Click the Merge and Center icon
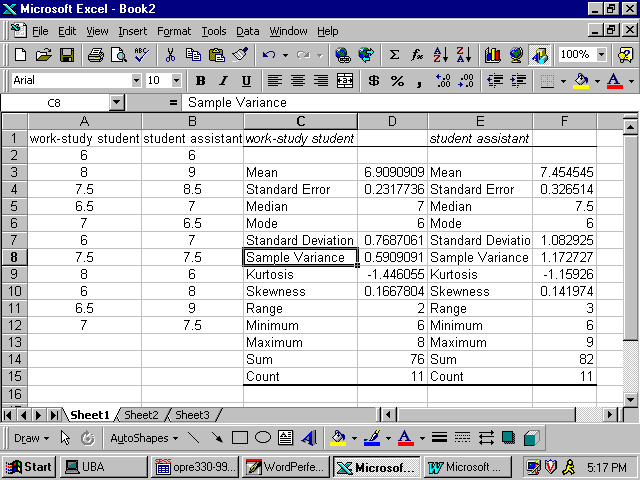The image size is (640, 480). pos(345,80)
